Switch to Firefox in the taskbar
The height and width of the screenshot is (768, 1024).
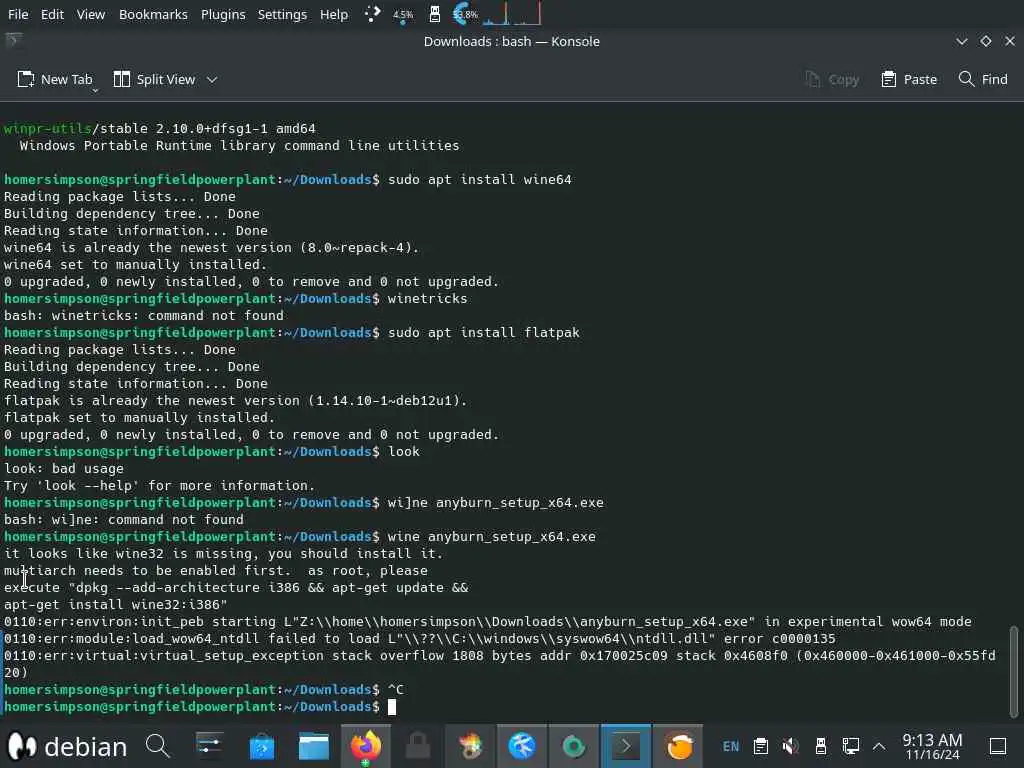pos(366,746)
